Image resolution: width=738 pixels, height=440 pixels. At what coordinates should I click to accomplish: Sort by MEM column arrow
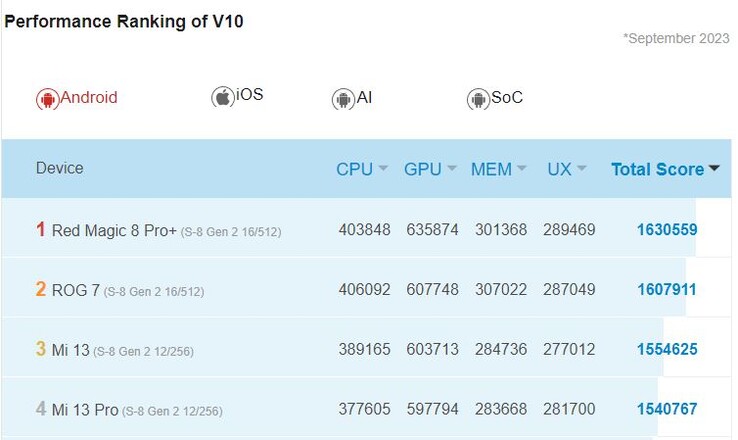tap(523, 170)
